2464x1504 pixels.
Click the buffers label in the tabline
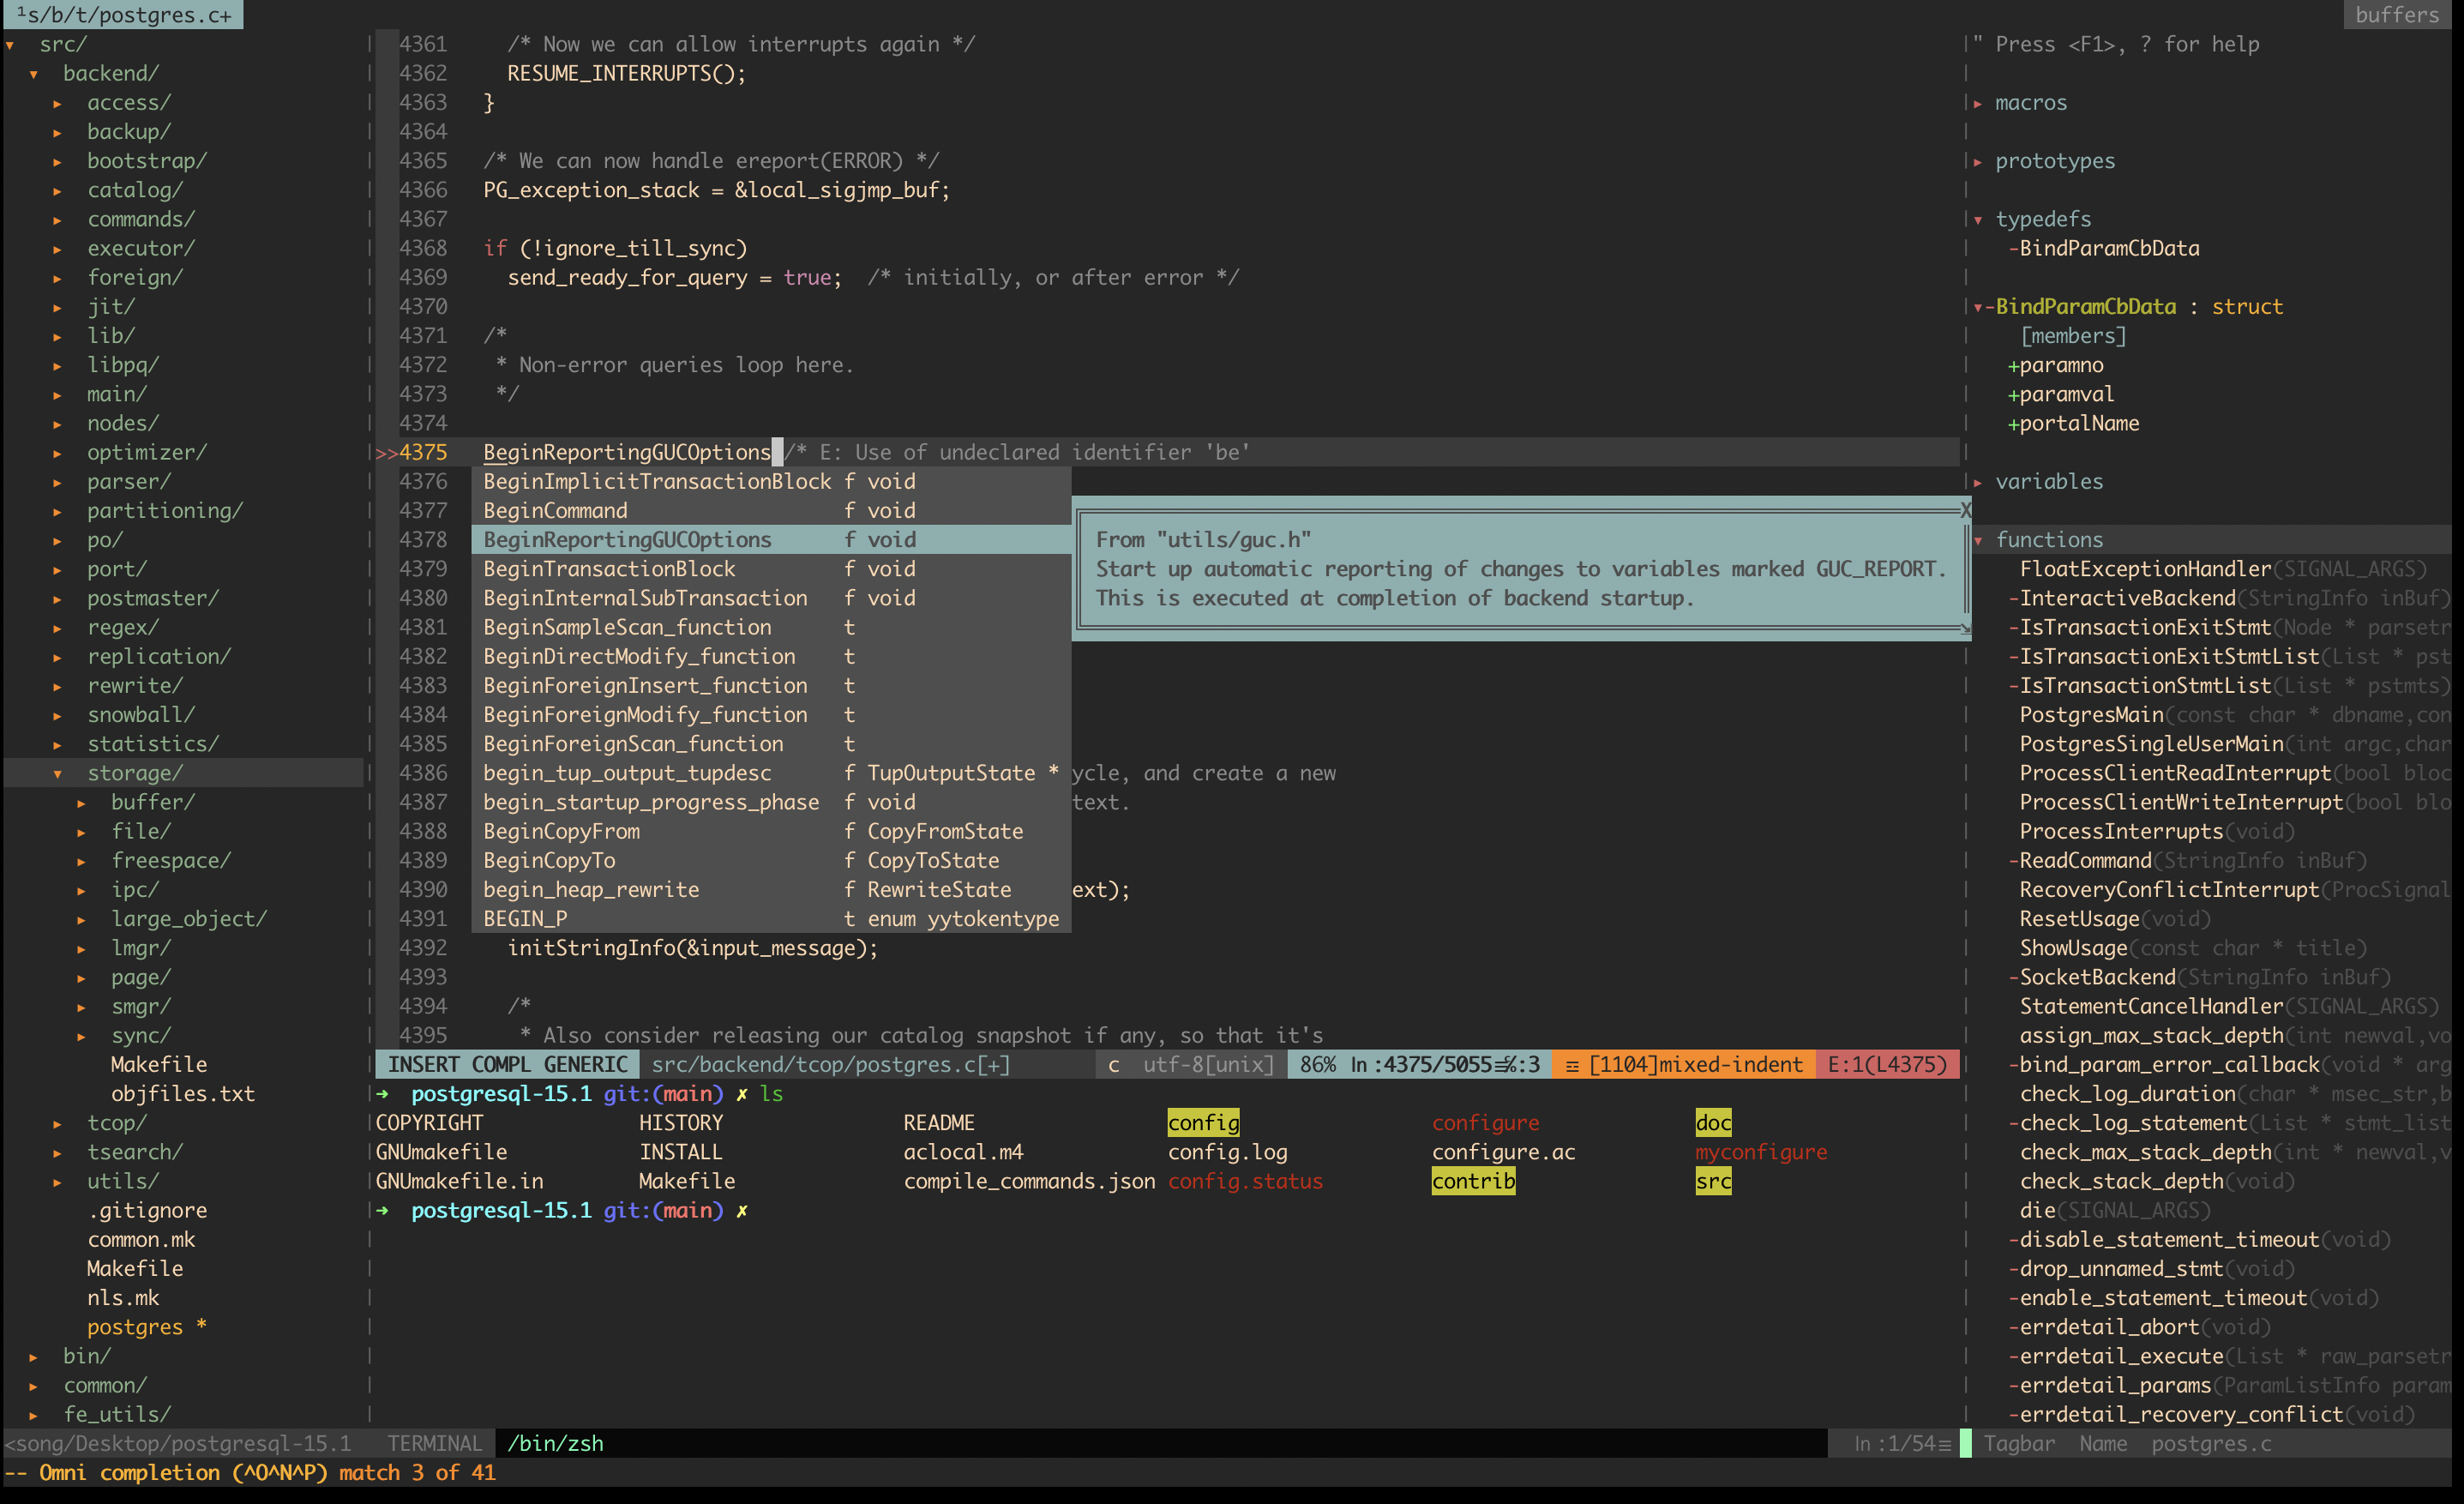(2396, 15)
